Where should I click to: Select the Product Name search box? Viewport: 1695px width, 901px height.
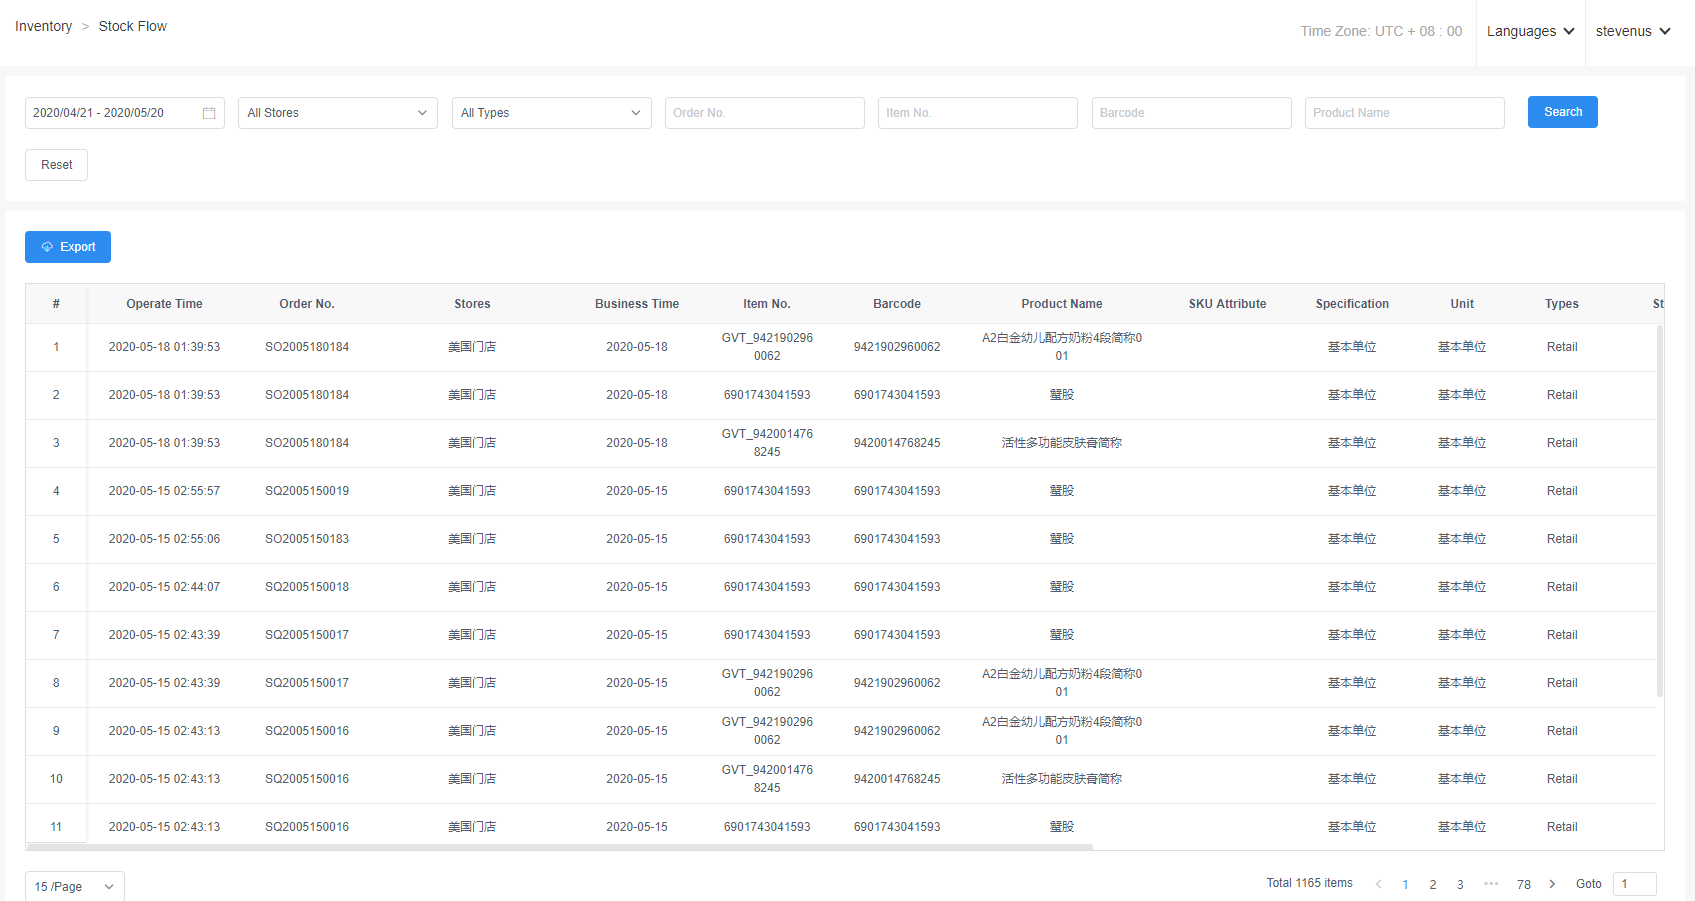1404,113
